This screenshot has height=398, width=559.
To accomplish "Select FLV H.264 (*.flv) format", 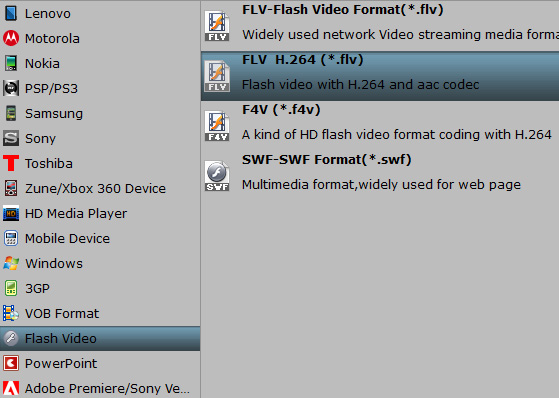I will [x=380, y=76].
